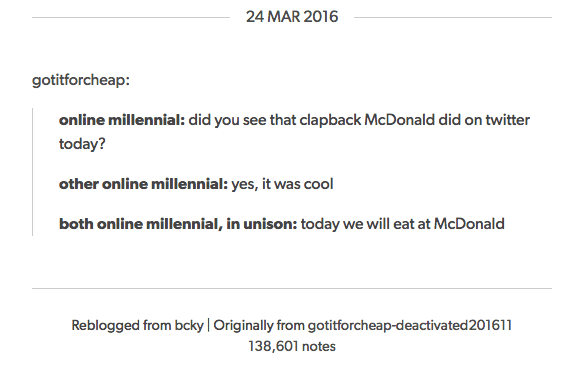The height and width of the screenshot is (378, 584).
Task: Click the divider line right of the date
Action: pos(453,17)
